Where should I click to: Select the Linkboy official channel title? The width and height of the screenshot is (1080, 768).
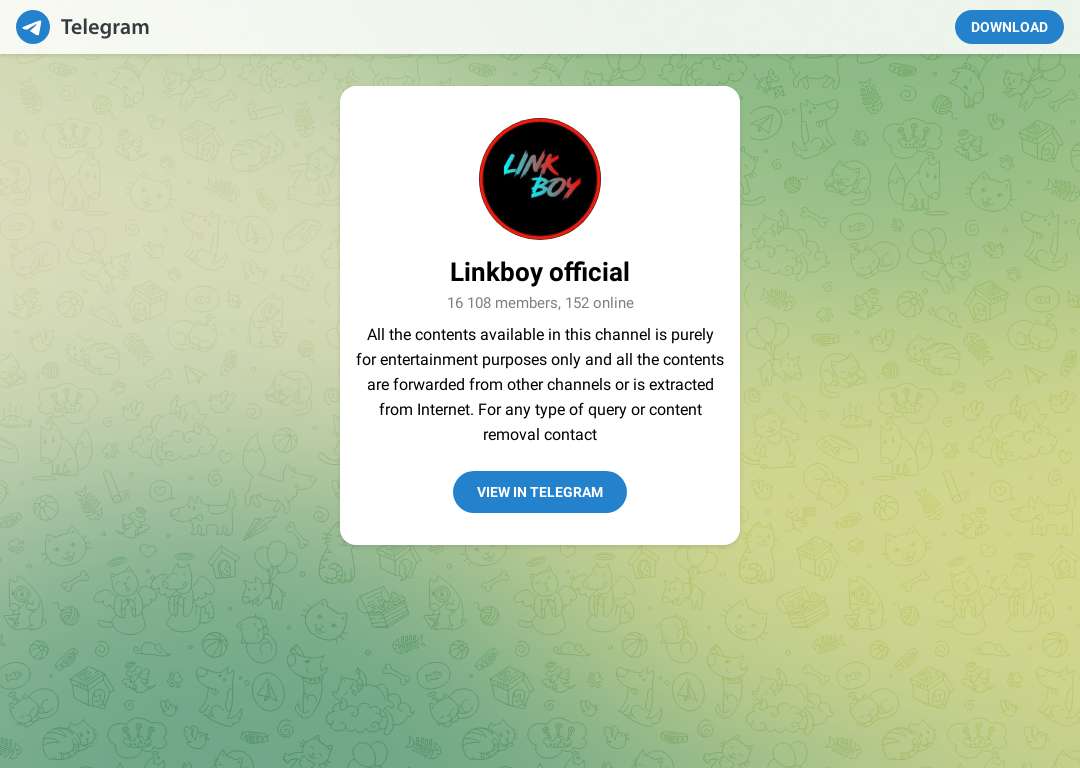(x=540, y=272)
